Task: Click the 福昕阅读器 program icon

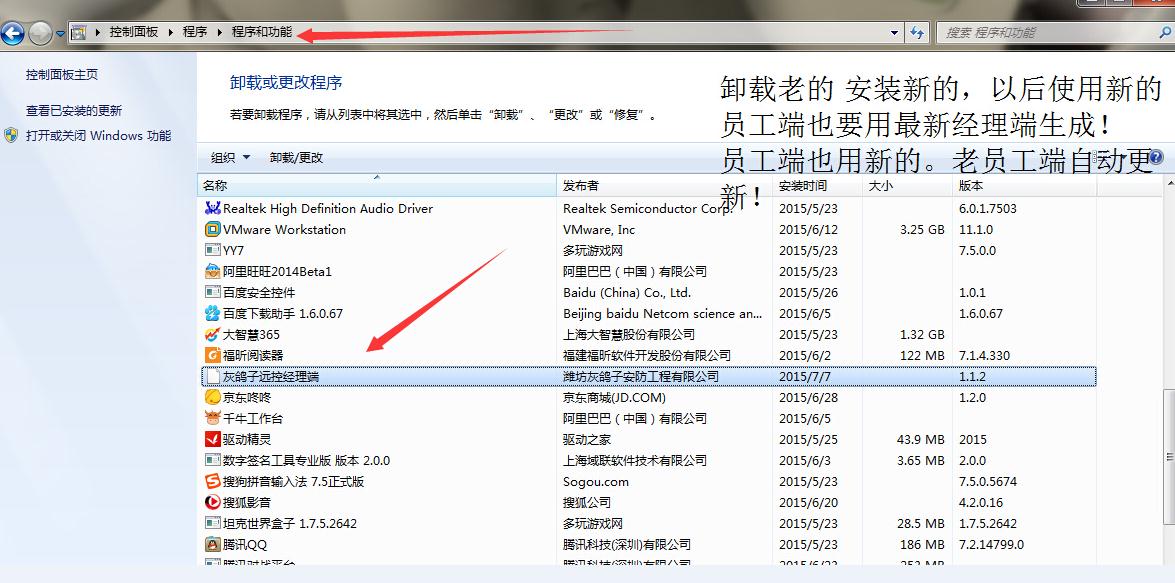Action: (x=213, y=355)
